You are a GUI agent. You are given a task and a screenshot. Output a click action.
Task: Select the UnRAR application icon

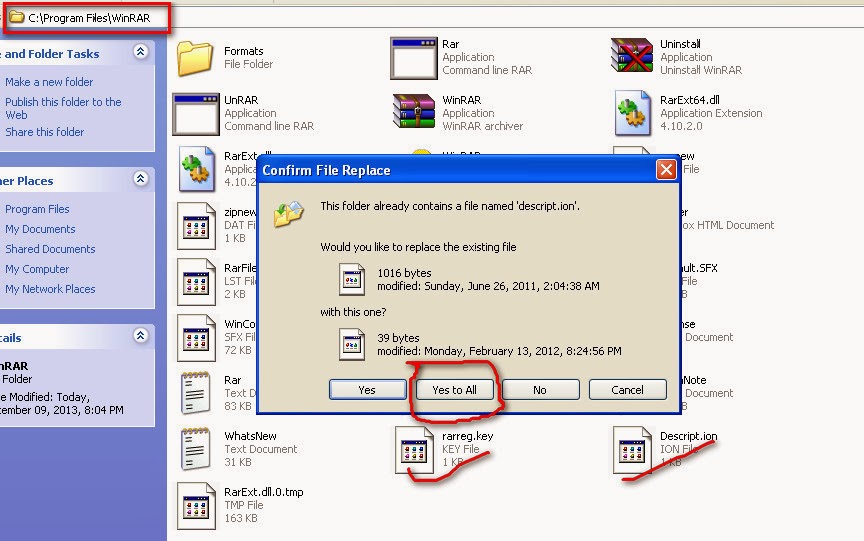tap(196, 114)
